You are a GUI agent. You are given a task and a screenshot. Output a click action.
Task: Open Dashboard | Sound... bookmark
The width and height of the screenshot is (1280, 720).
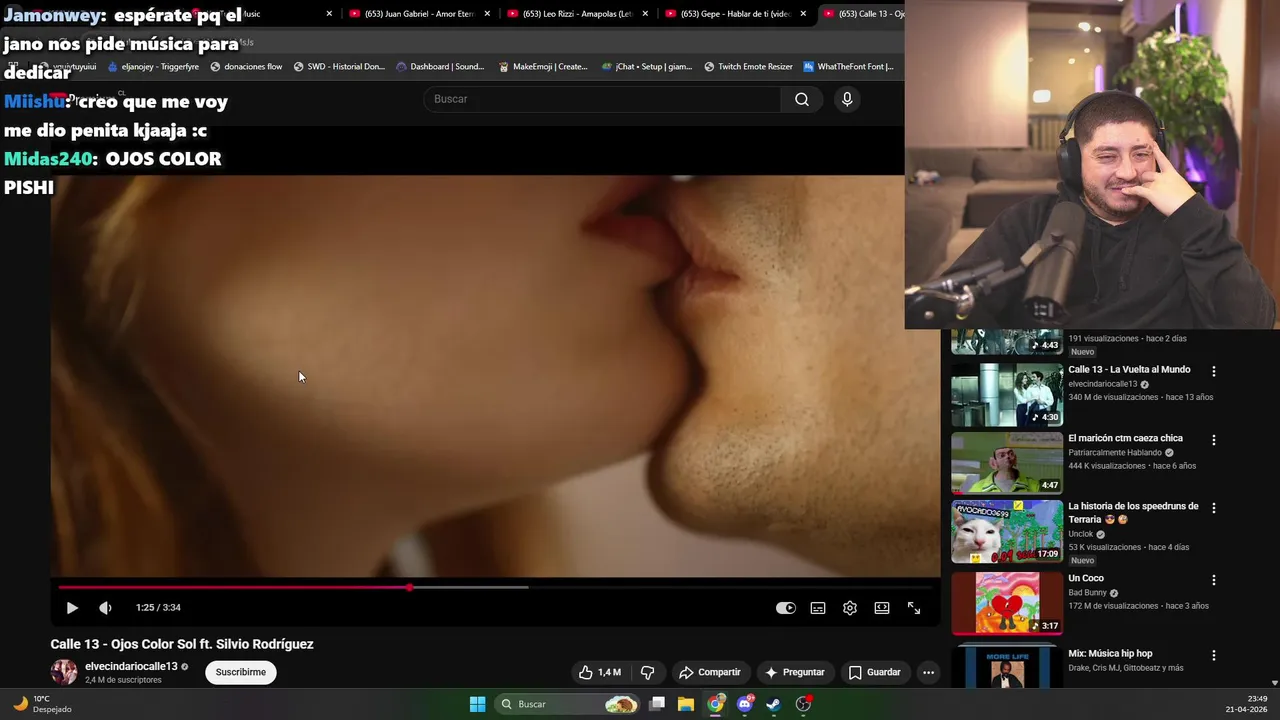440,67
